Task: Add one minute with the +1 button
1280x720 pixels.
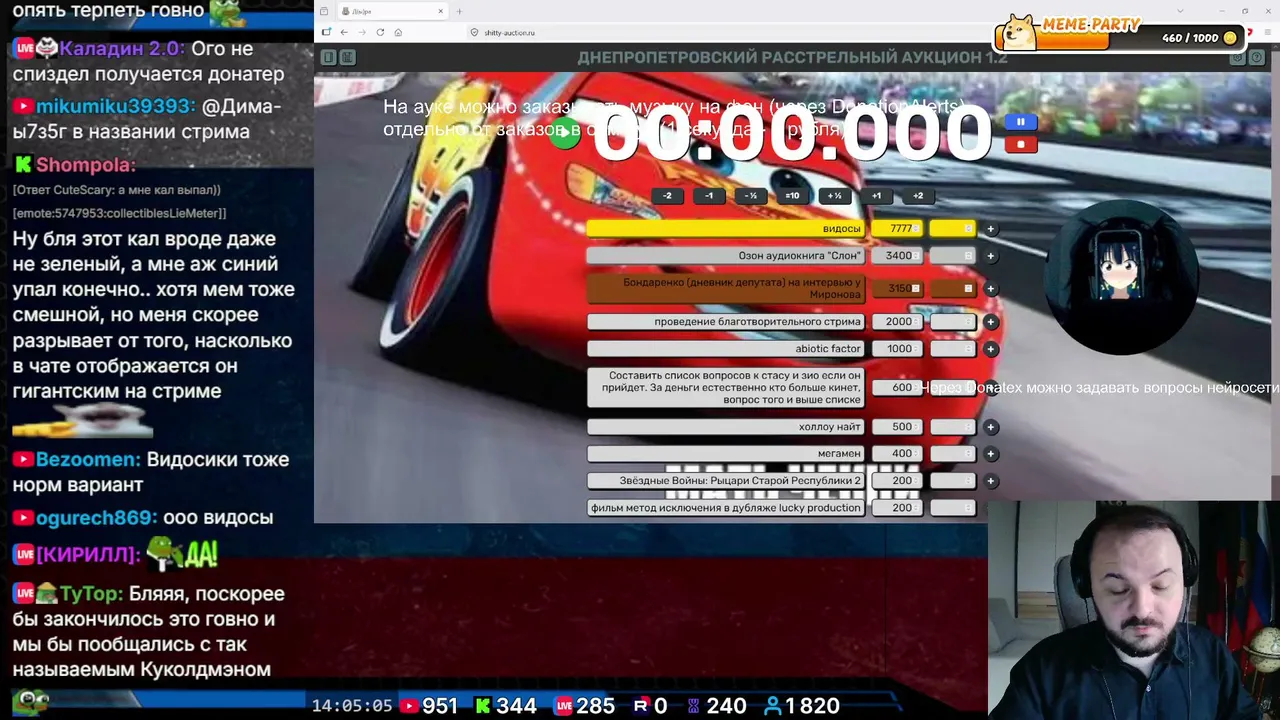Action: tap(876, 196)
